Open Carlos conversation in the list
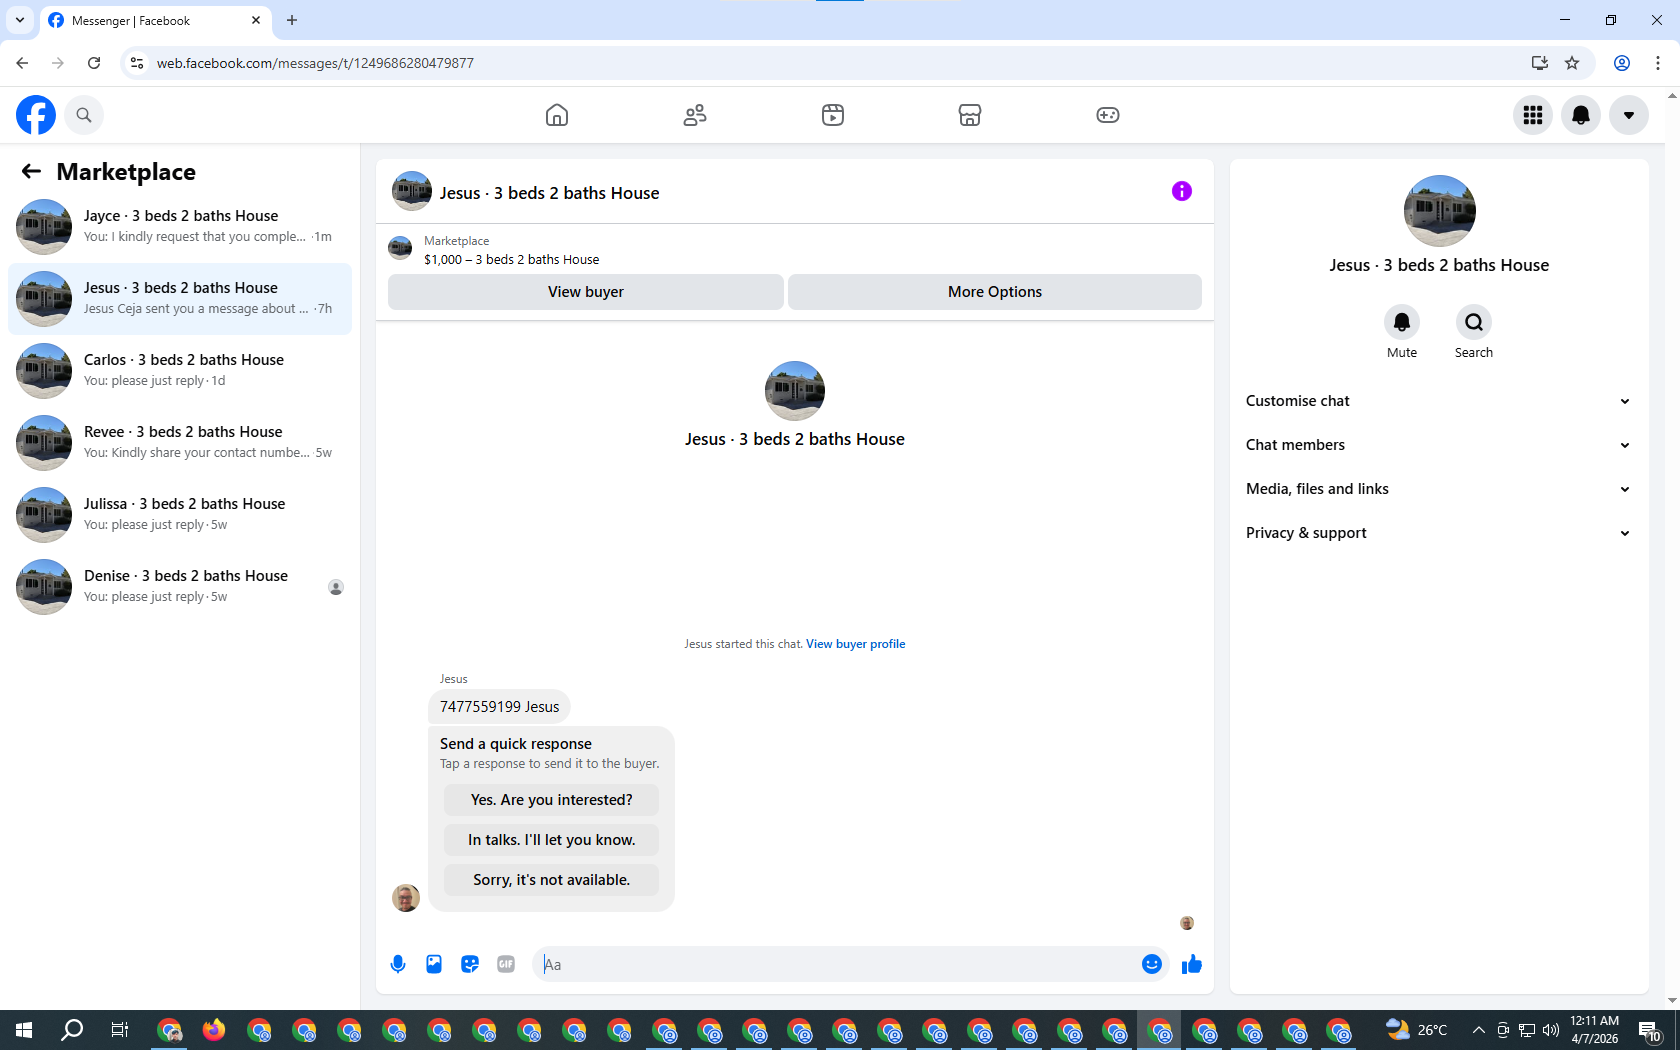 pos(180,371)
